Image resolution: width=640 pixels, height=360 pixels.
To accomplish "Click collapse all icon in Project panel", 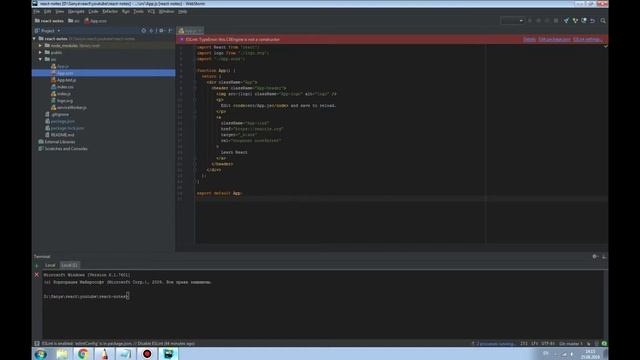I will [x=151, y=31].
